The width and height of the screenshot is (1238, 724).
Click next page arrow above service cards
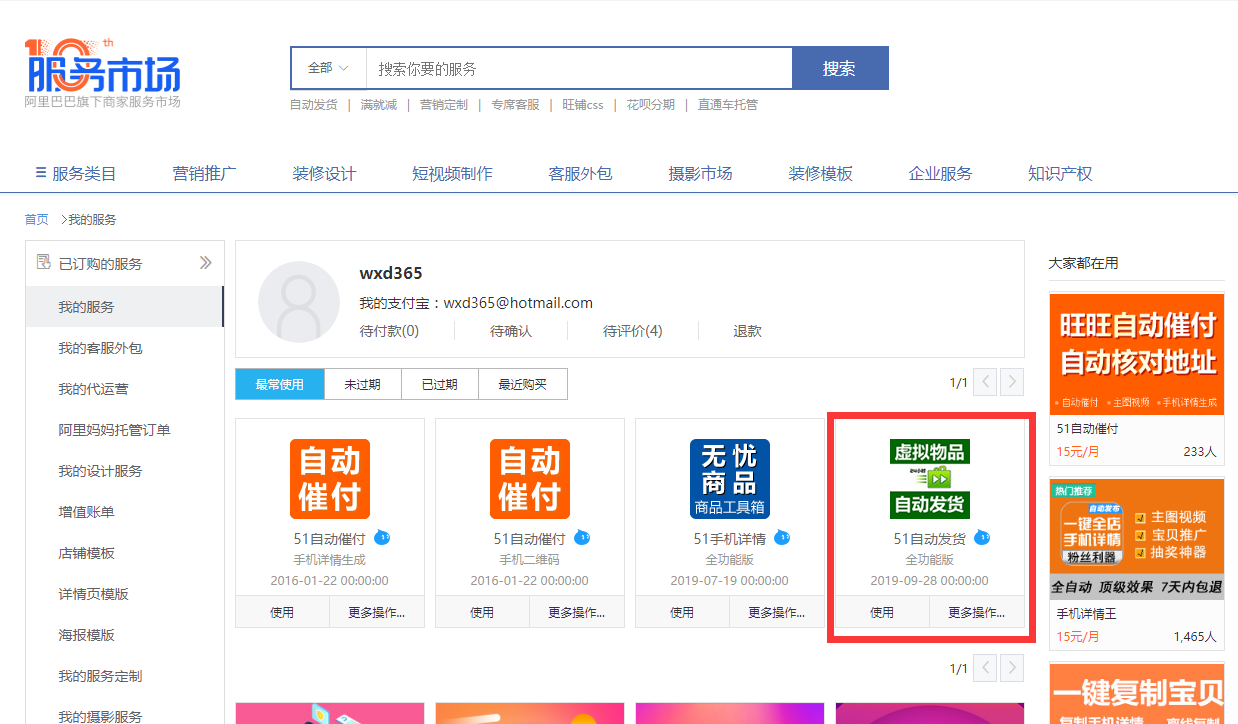coord(1013,382)
